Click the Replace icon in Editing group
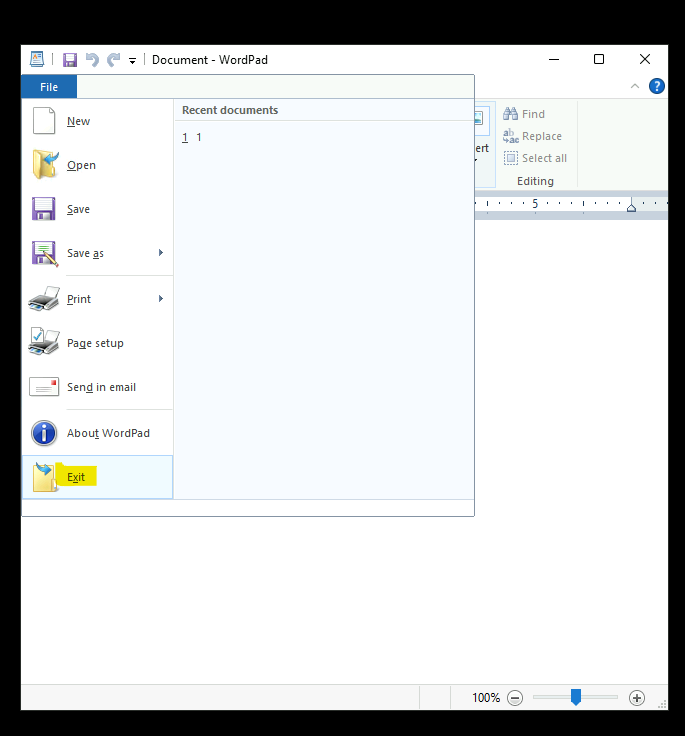 point(511,136)
